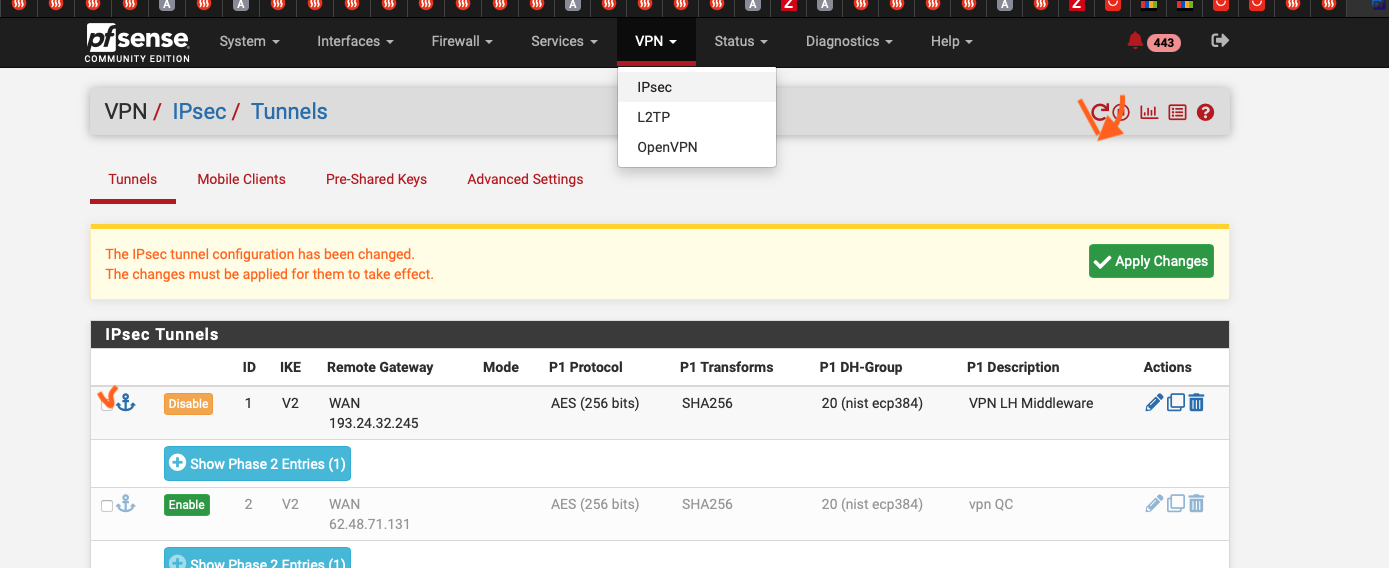This screenshot has width=1389, height=568.
Task: Click the restart service icon in header
Action: tap(1100, 112)
